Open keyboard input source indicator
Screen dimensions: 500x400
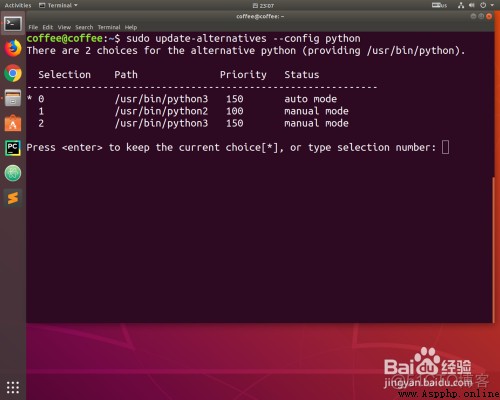tap(439, 5)
